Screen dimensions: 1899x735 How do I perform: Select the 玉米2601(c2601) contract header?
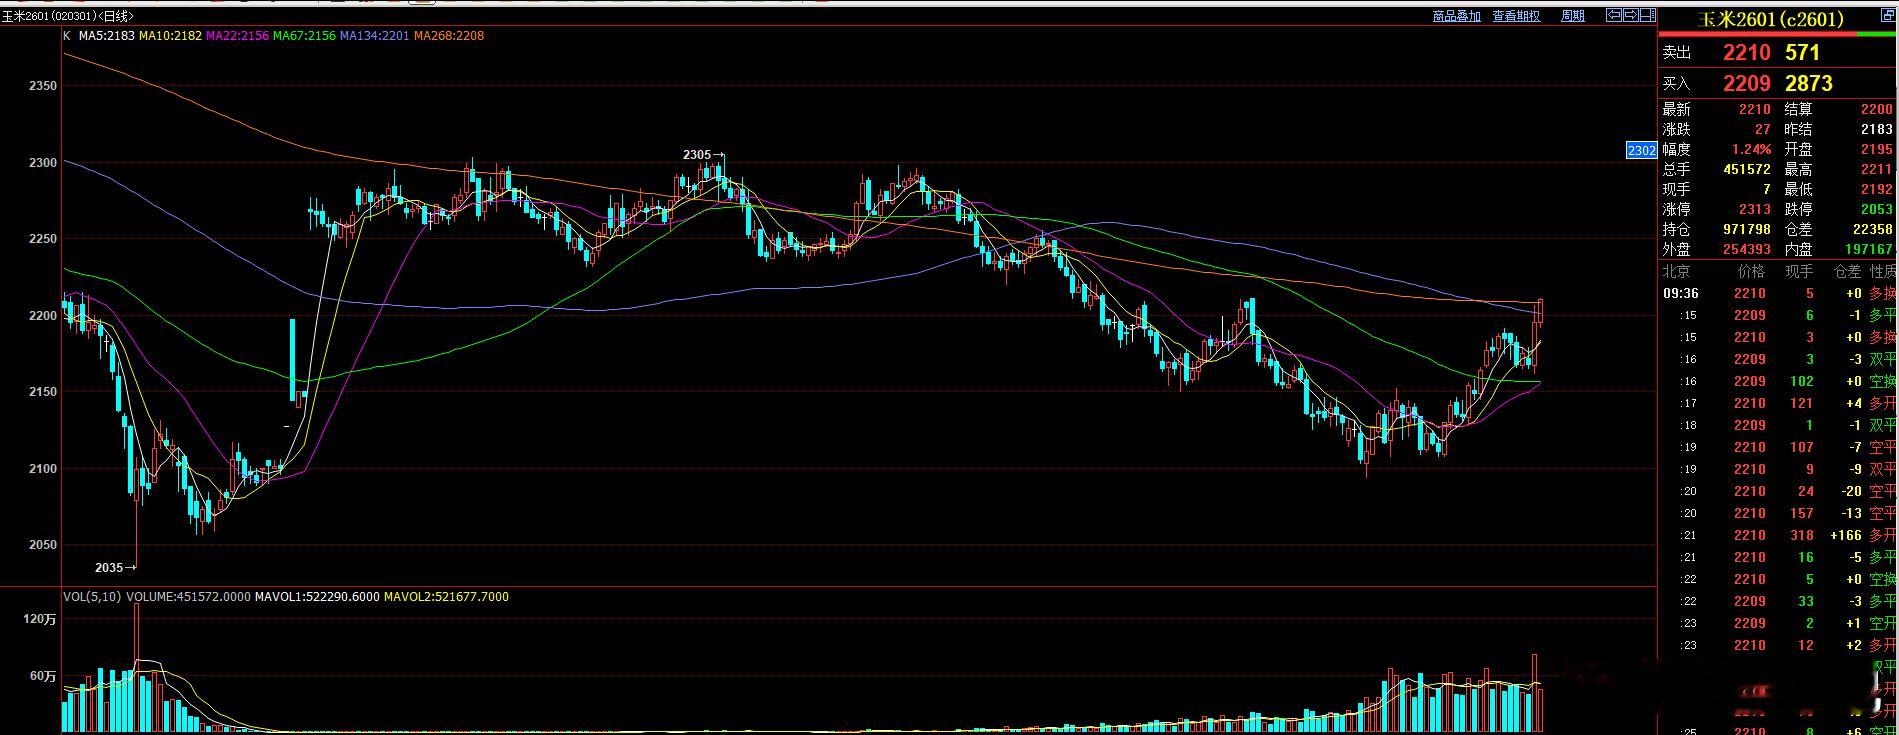(1771, 19)
